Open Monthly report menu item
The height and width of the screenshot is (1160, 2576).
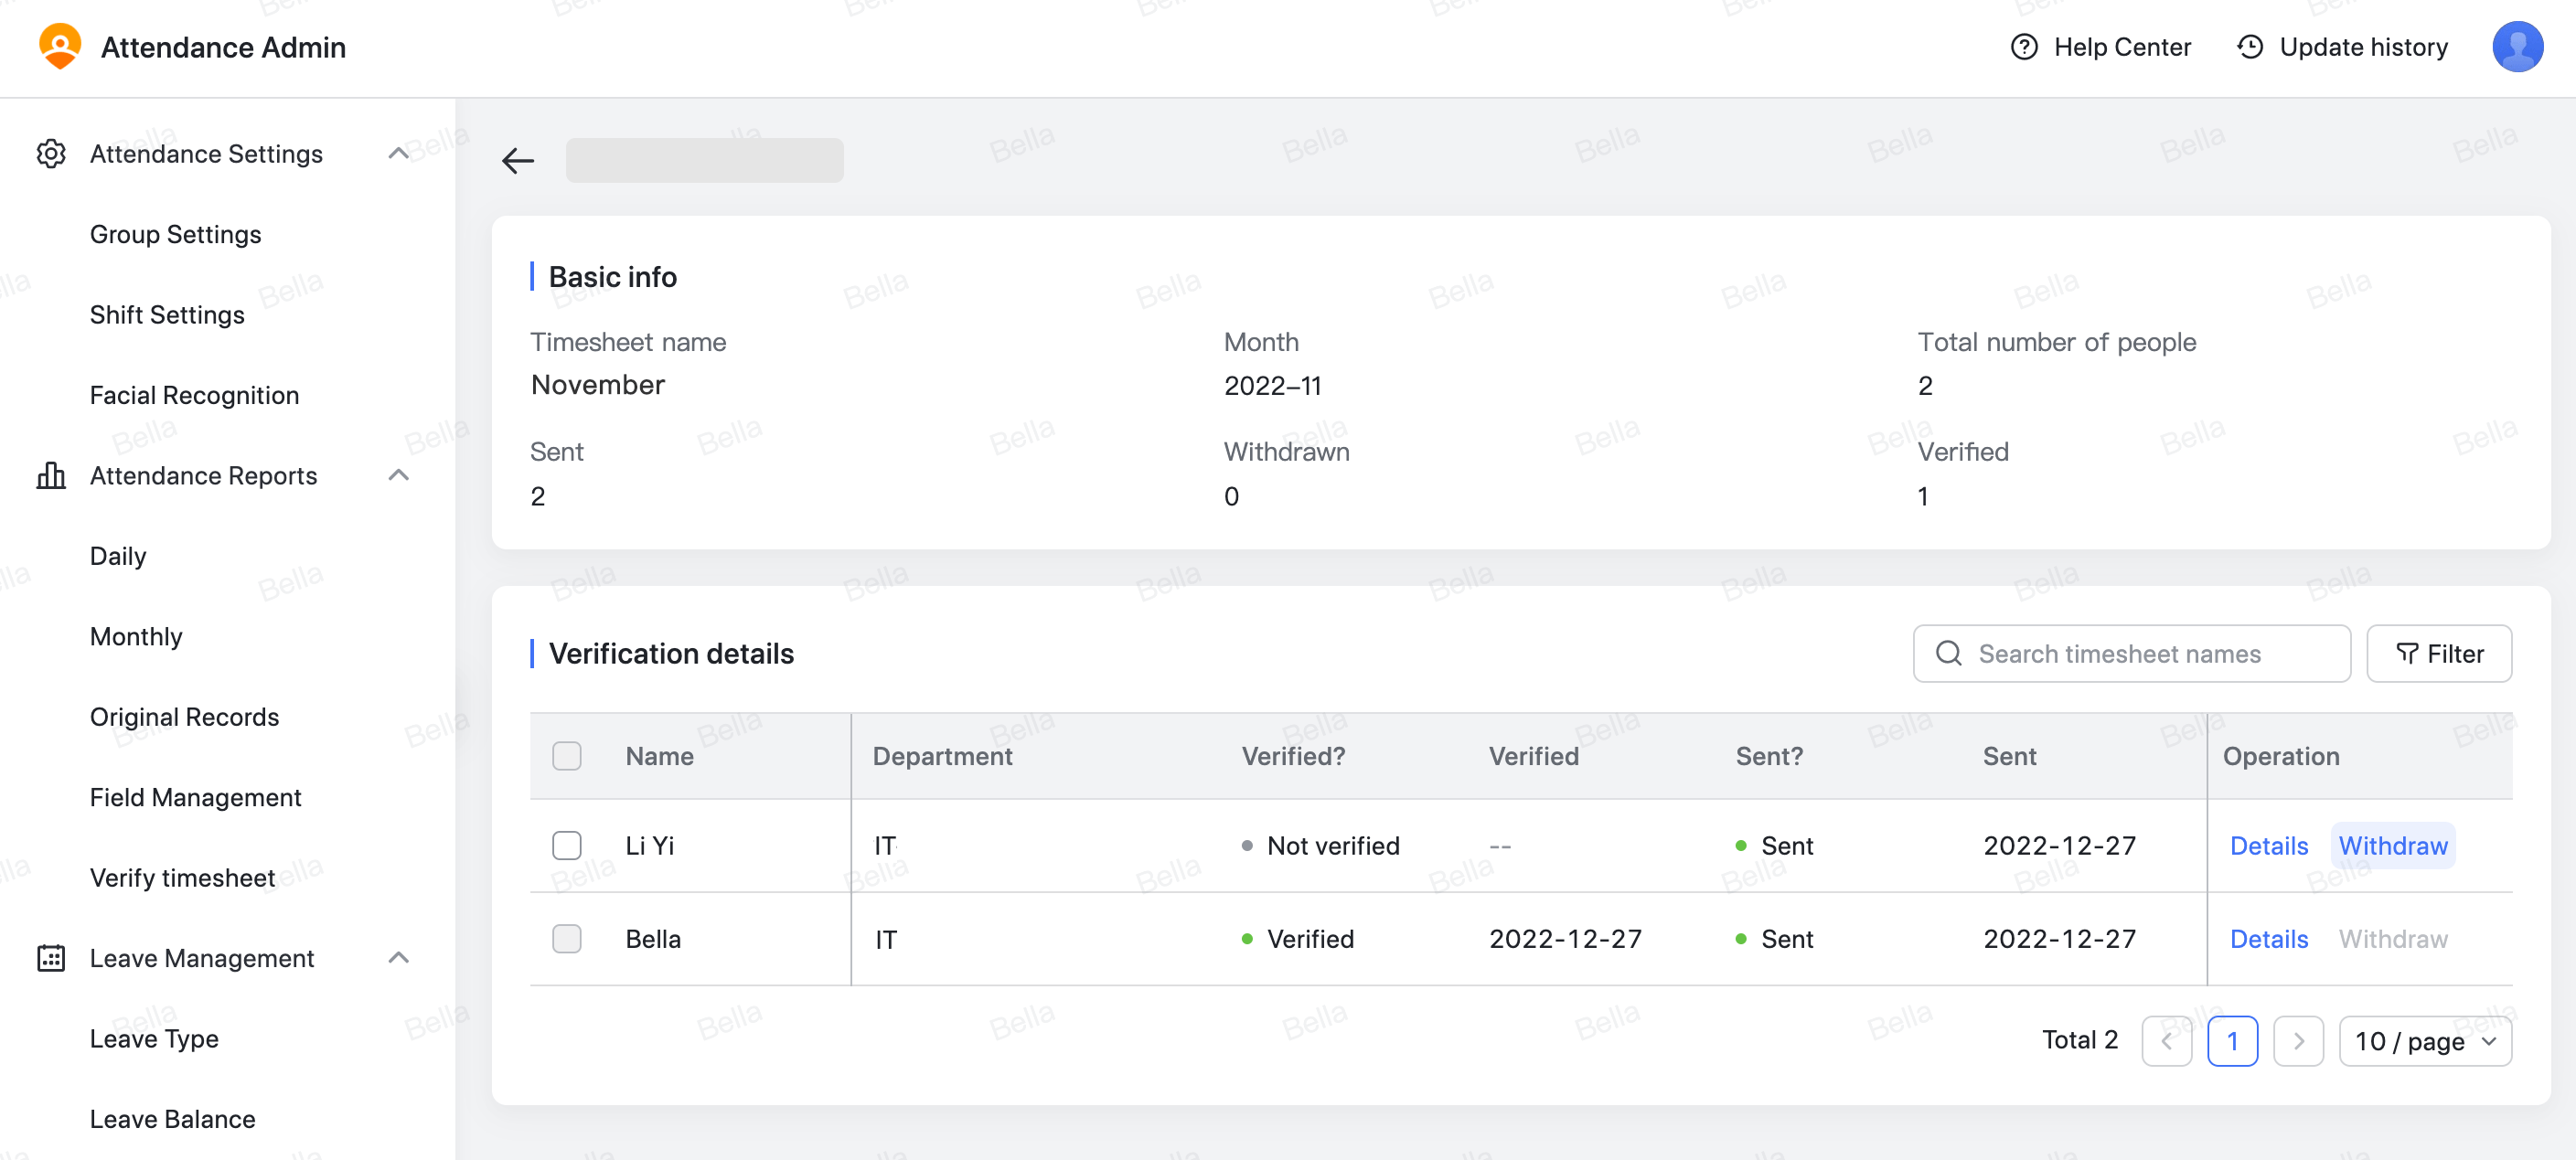pyautogui.click(x=136, y=636)
